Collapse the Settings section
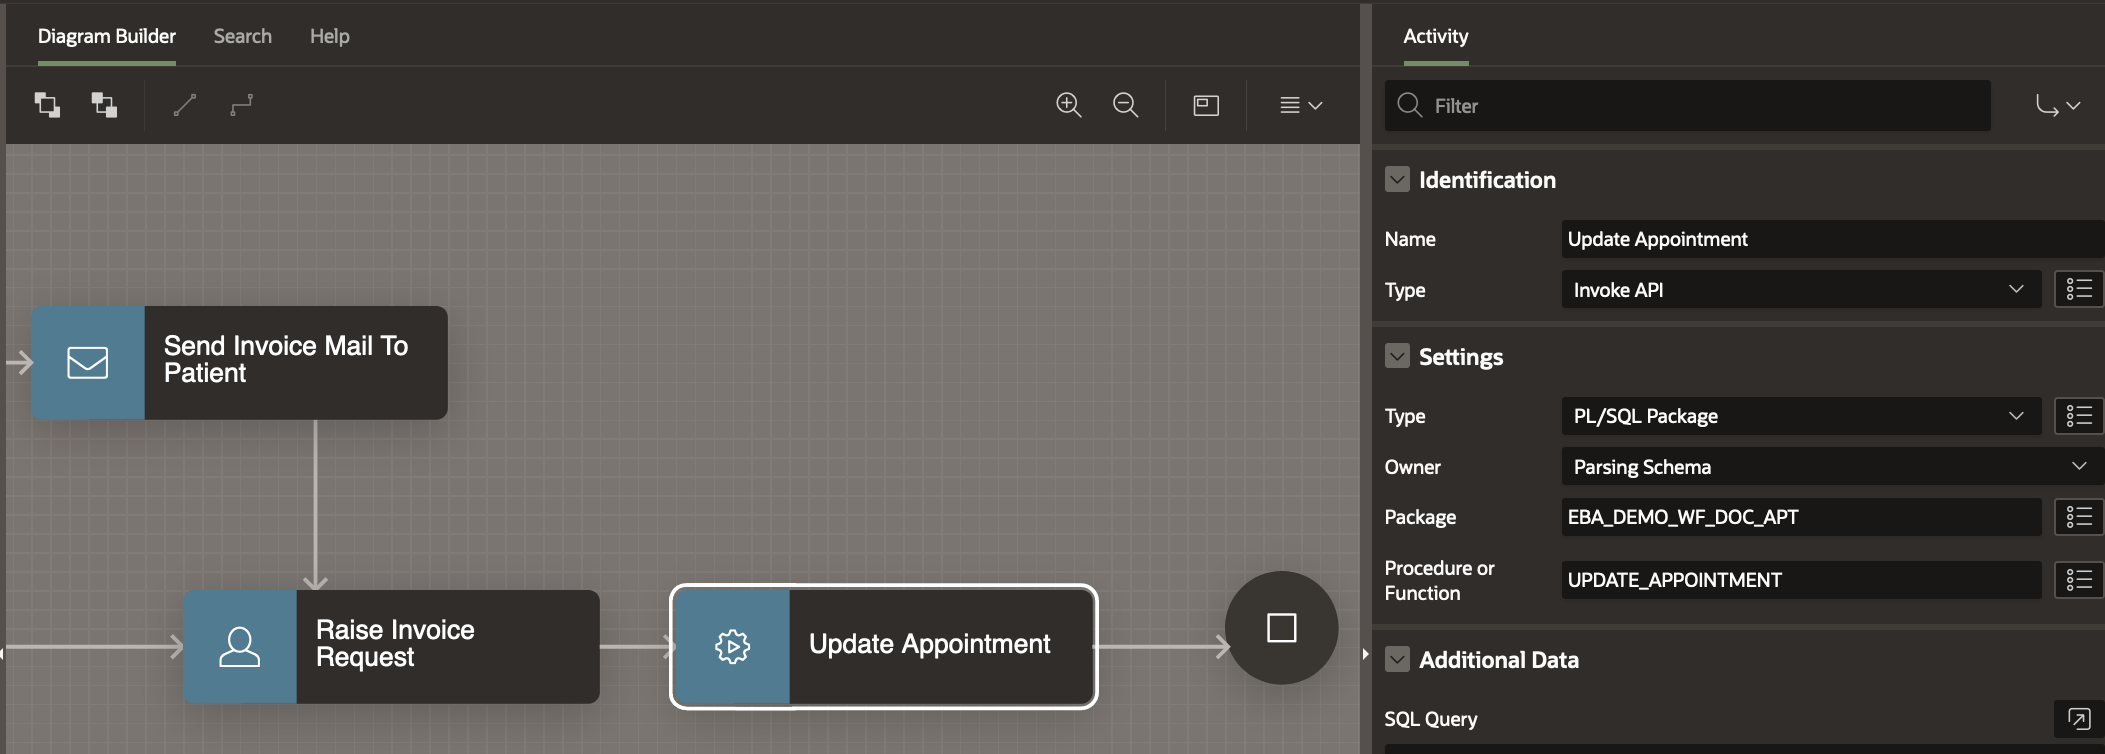This screenshot has height=754, width=2105. pos(1397,357)
